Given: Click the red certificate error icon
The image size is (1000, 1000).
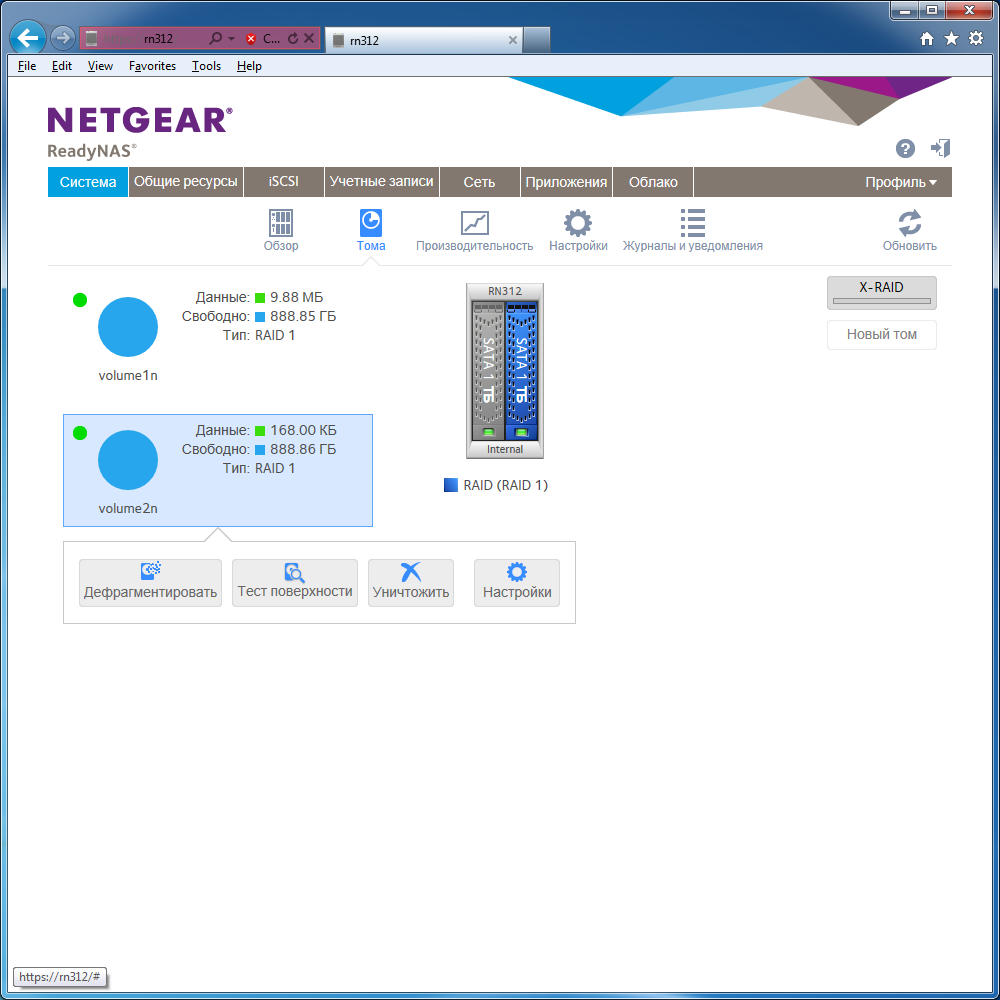Looking at the screenshot, I should click(x=251, y=39).
